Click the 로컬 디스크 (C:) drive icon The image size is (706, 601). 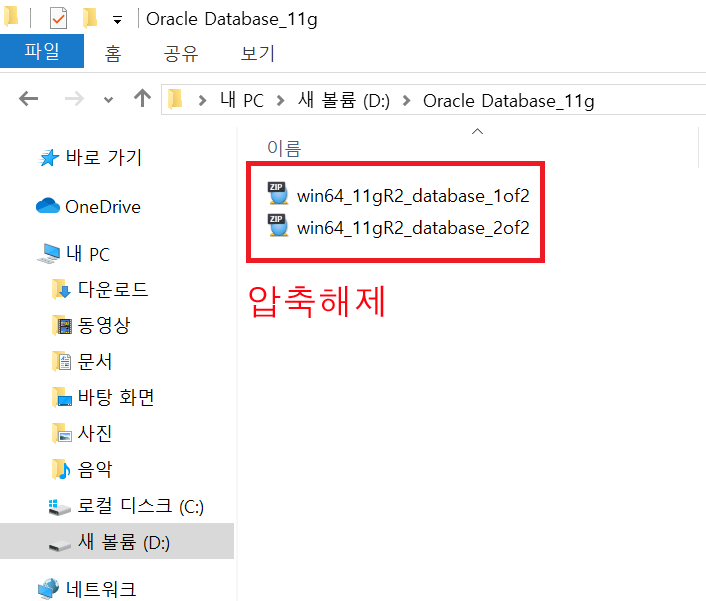pyautogui.click(x=59, y=507)
